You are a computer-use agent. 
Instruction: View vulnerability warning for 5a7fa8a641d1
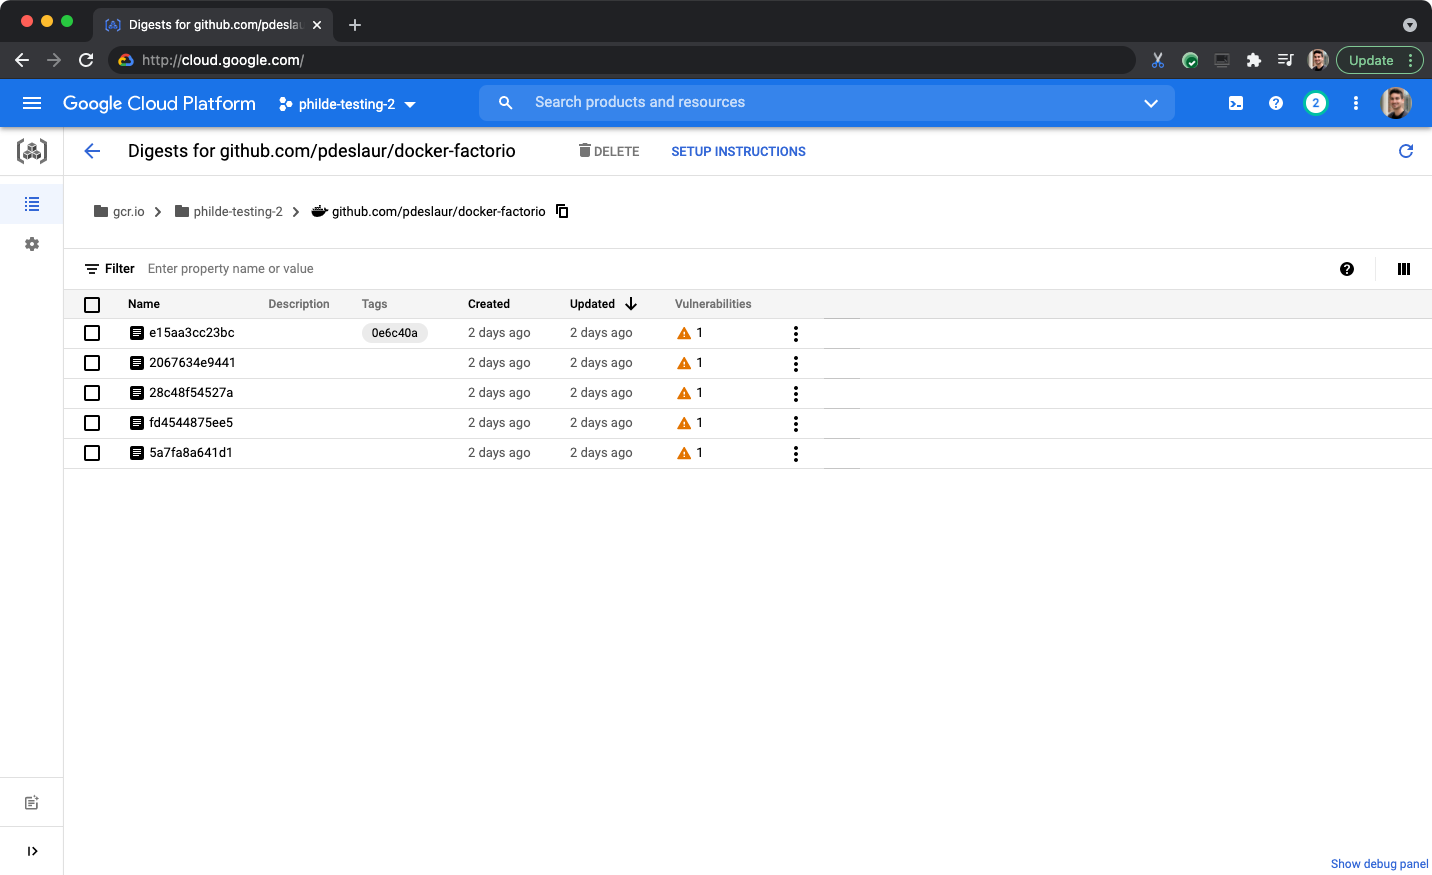(684, 453)
